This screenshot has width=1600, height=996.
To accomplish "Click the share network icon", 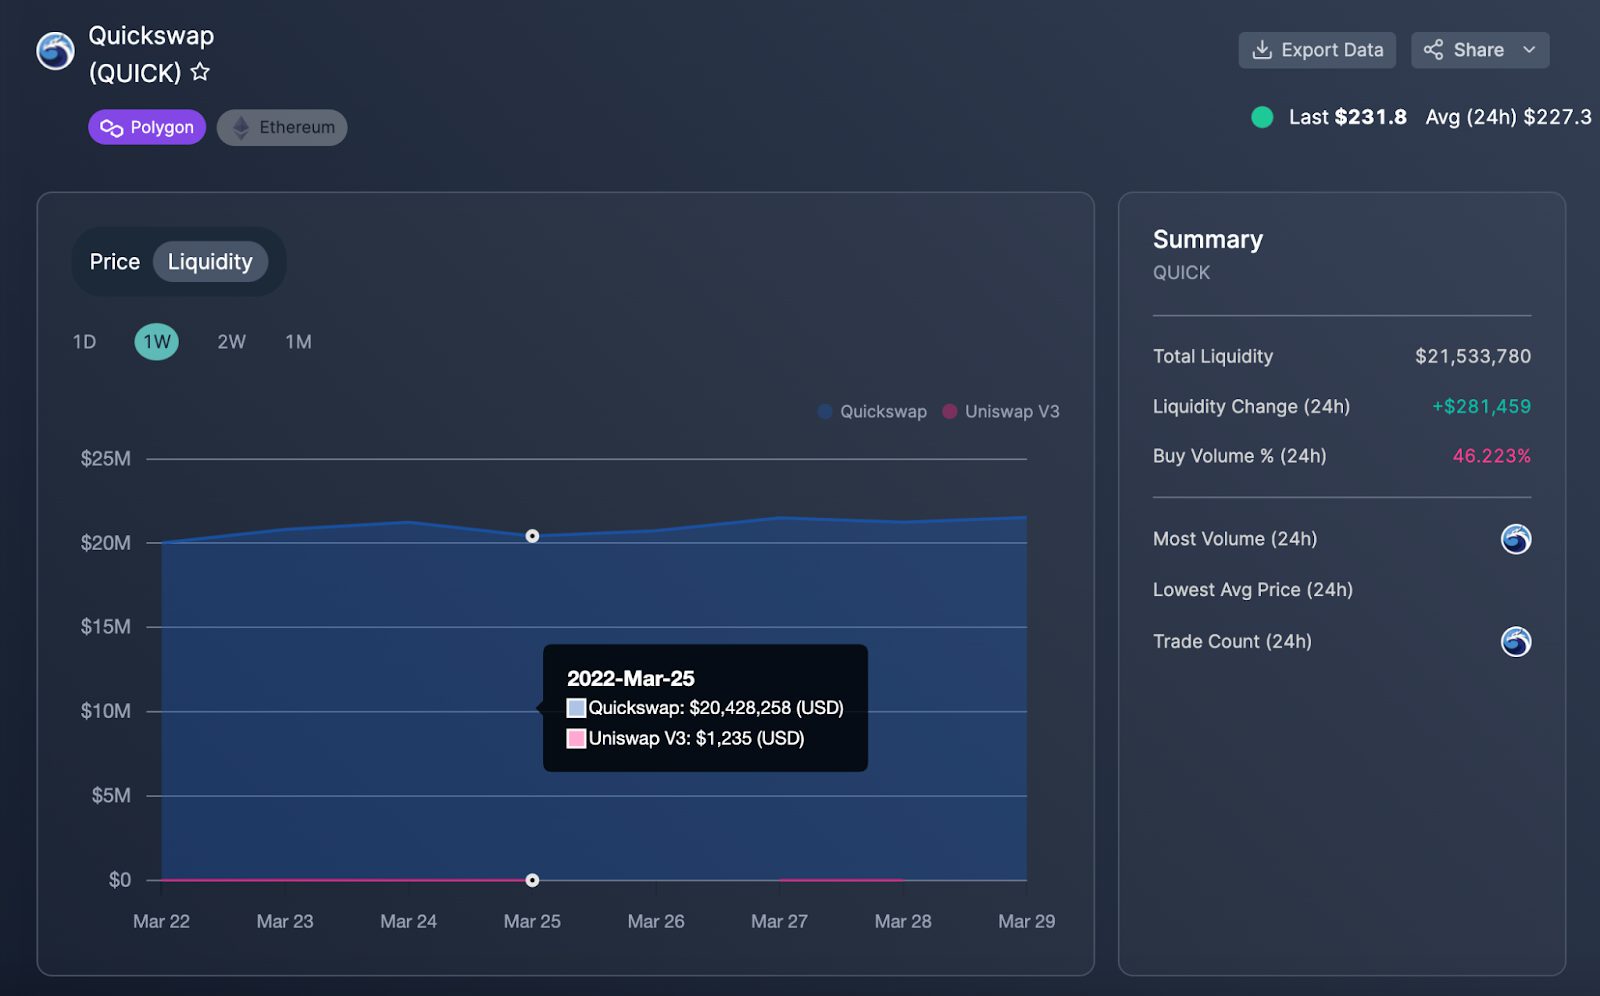I will click(1433, 50).
